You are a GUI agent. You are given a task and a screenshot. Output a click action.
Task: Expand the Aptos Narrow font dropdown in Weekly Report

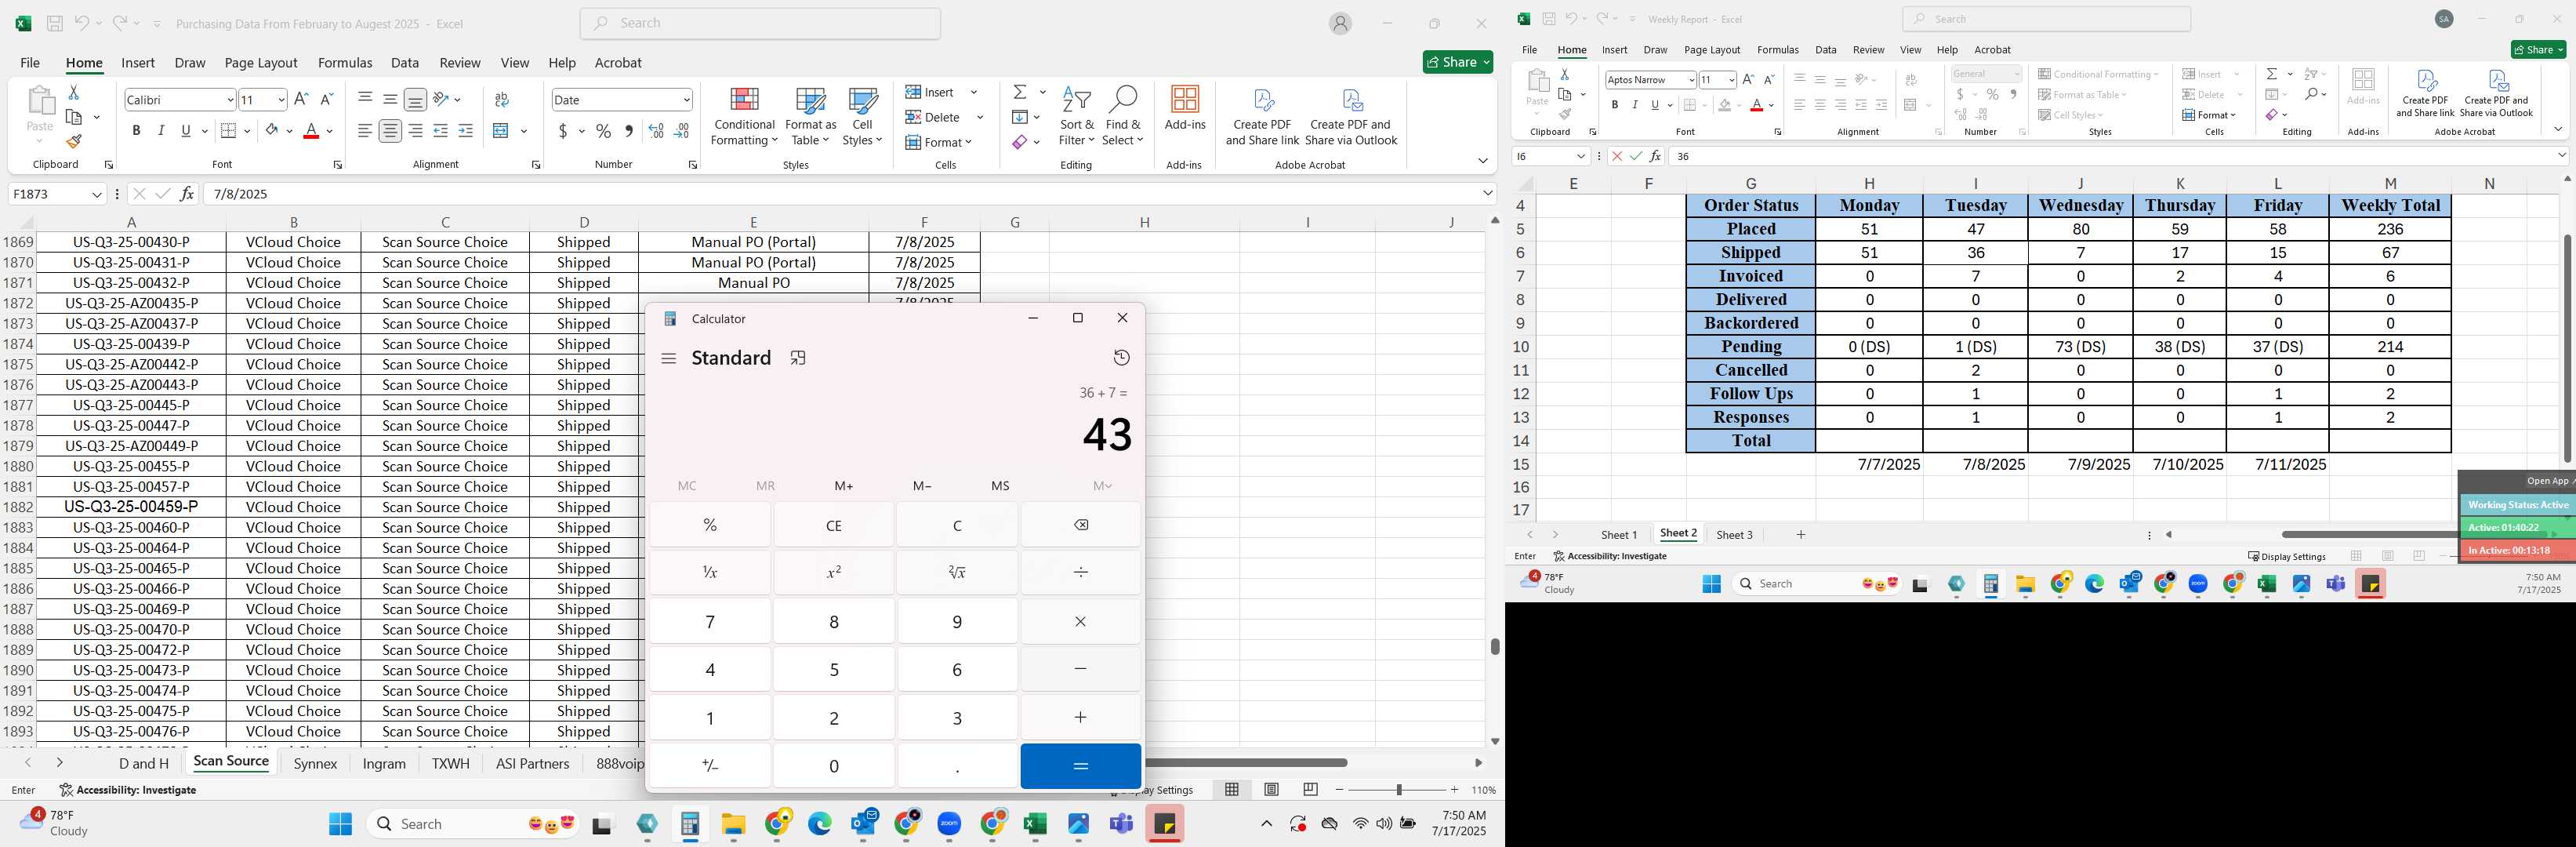pos(1690,80)
